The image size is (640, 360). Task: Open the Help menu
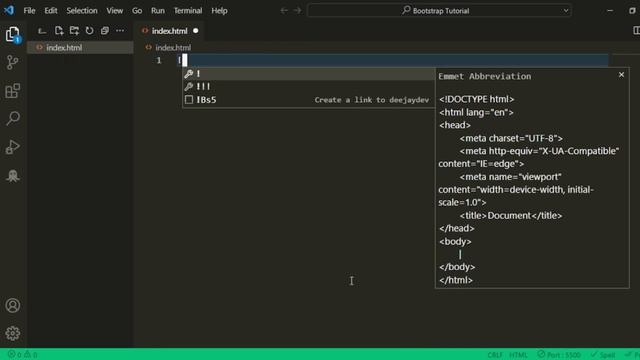click(219, 11)
